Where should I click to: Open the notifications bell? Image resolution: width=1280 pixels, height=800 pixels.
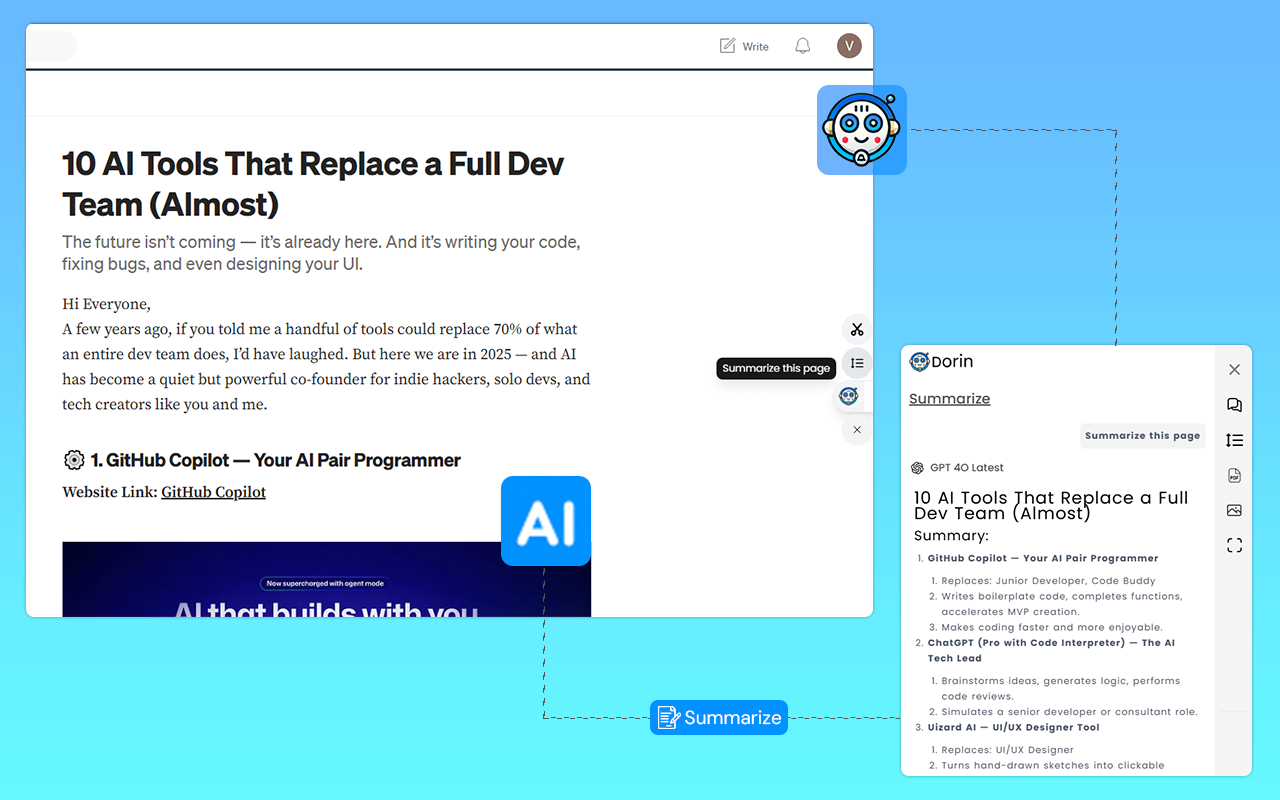point(802,46)
